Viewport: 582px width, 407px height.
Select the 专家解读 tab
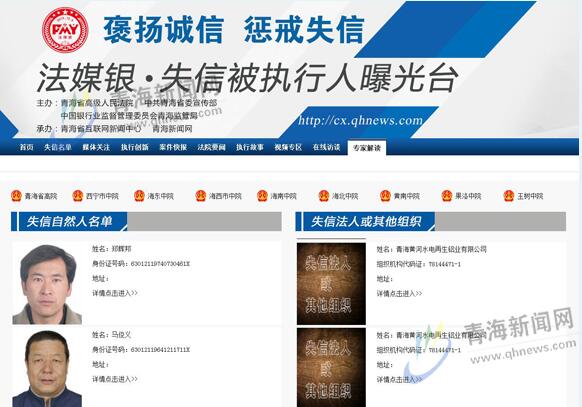coord(367,148)
